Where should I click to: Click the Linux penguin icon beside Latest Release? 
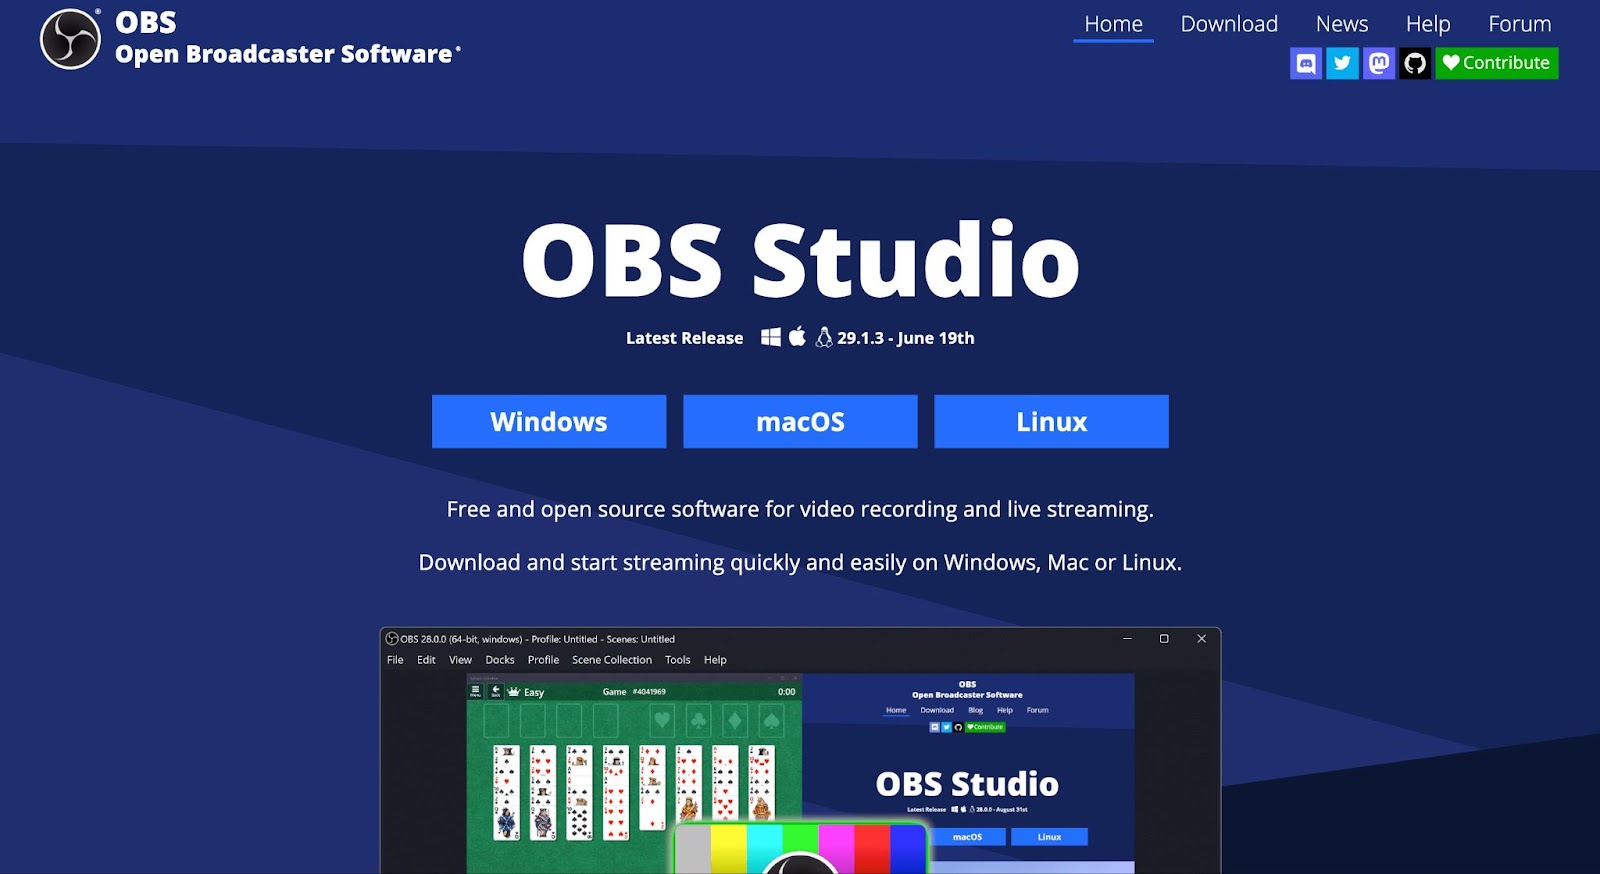(824, 337)
